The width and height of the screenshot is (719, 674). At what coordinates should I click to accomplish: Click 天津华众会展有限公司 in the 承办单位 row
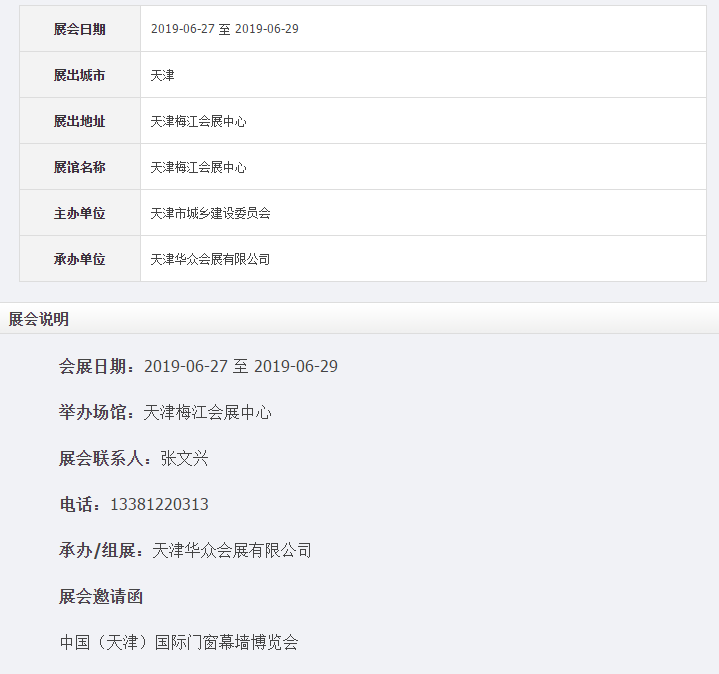(x=210, y=259)
